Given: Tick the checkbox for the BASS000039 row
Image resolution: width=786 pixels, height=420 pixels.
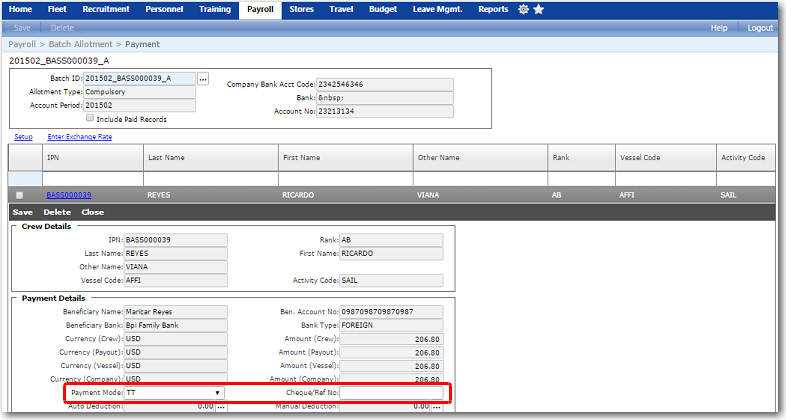Looking at the screenshot, I should coord(20,195).
